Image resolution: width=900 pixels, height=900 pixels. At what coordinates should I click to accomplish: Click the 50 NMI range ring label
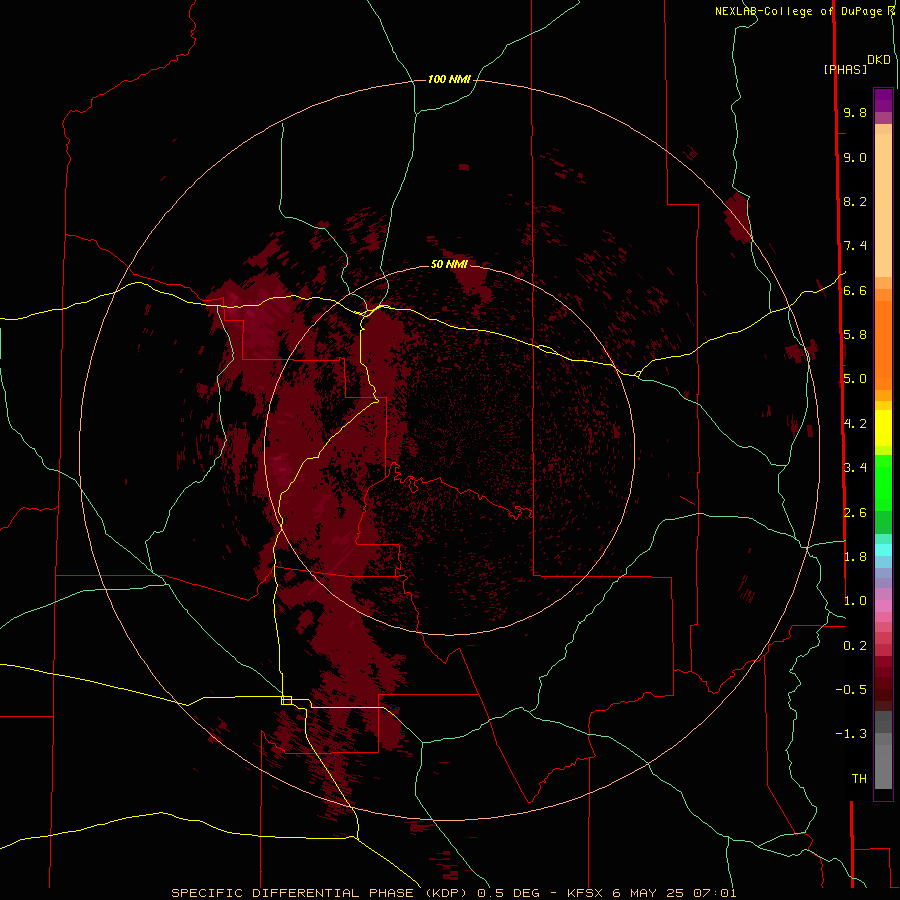pos(449,264)
